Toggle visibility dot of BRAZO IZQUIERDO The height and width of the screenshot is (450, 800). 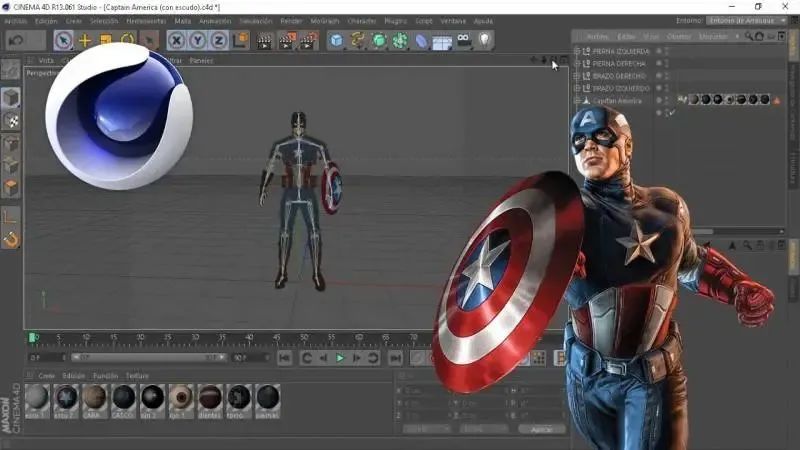659,88
